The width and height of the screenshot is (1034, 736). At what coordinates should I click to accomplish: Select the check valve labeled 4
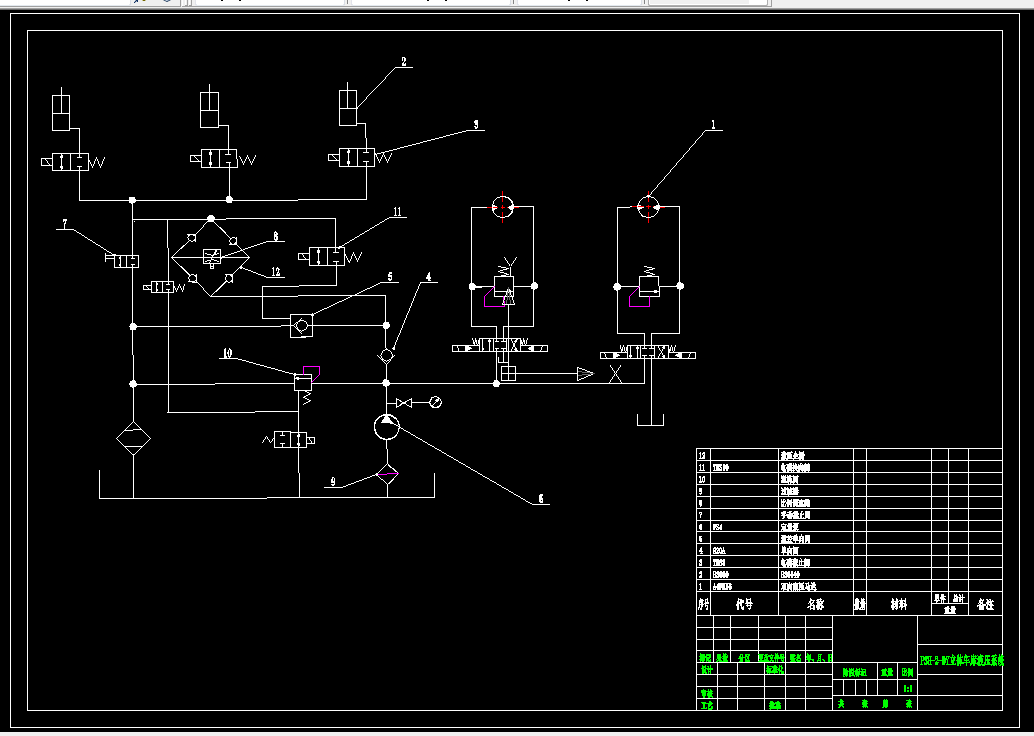coord(386,357)
